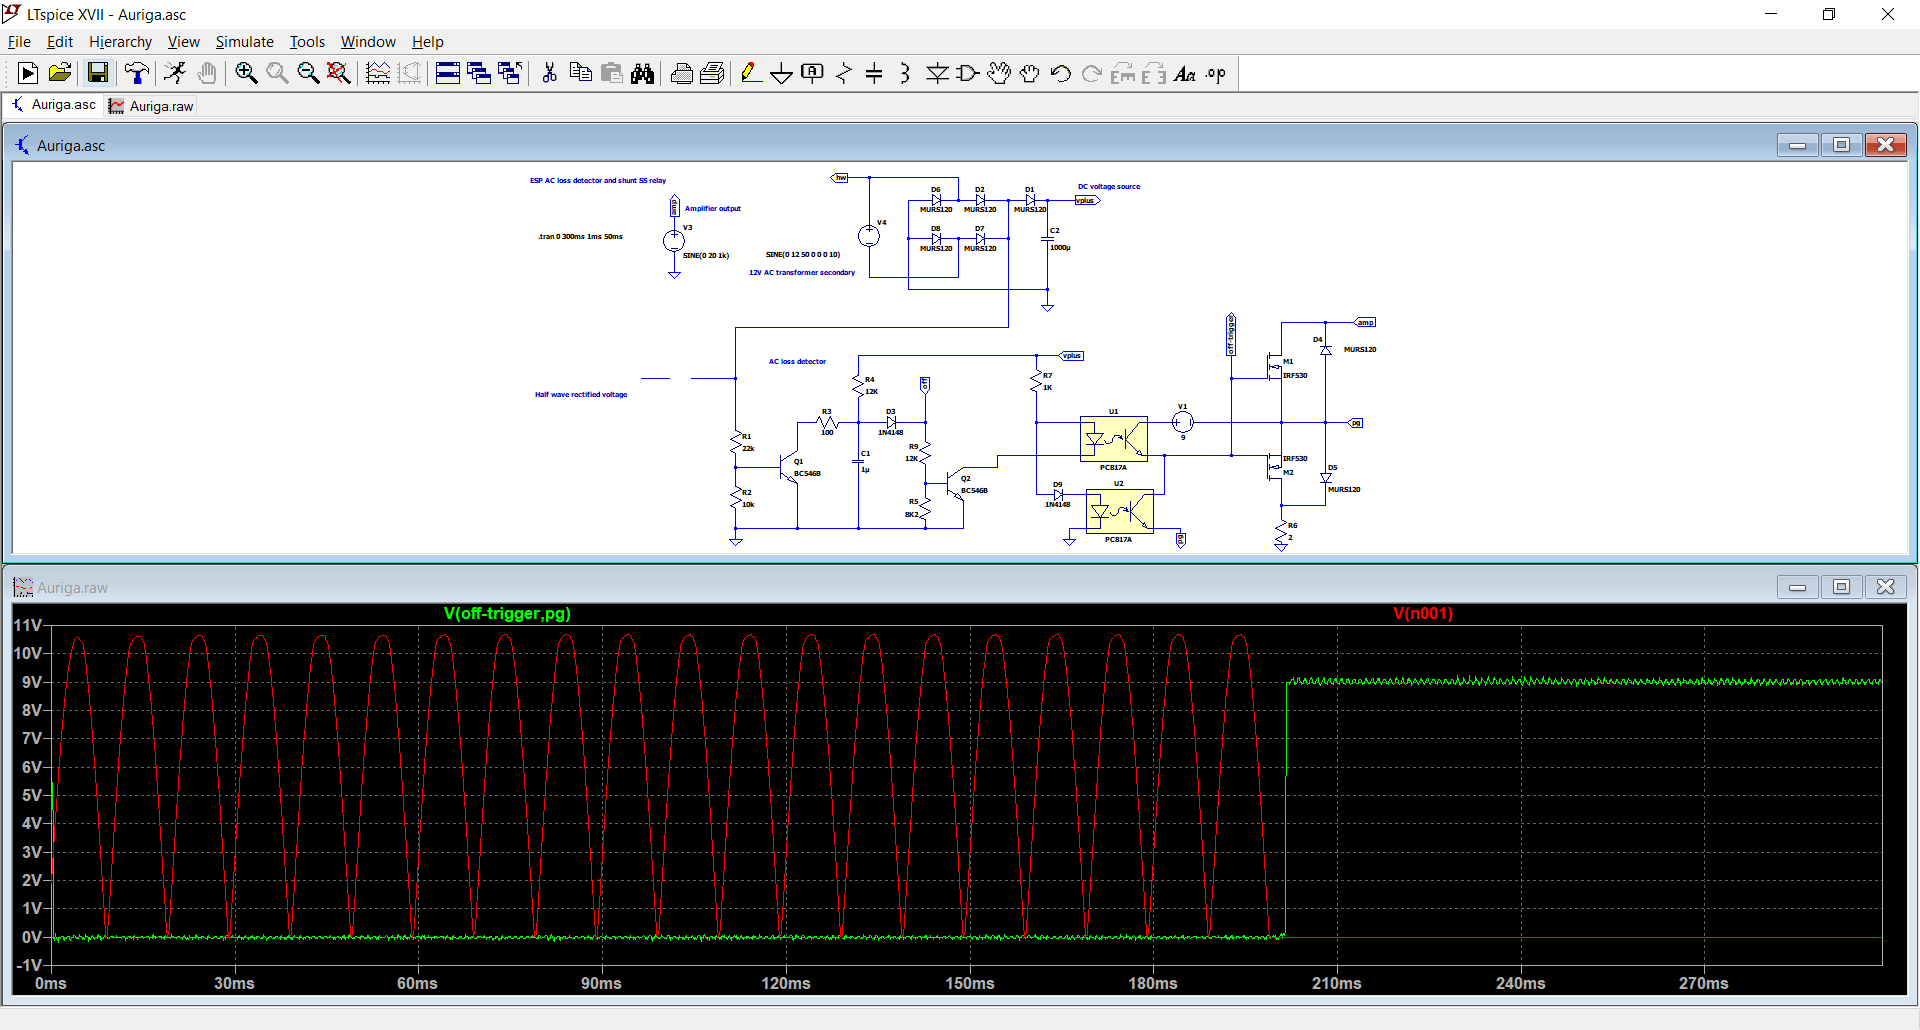Maximize the Auriga.raw waveform window

coord(1841,587)
